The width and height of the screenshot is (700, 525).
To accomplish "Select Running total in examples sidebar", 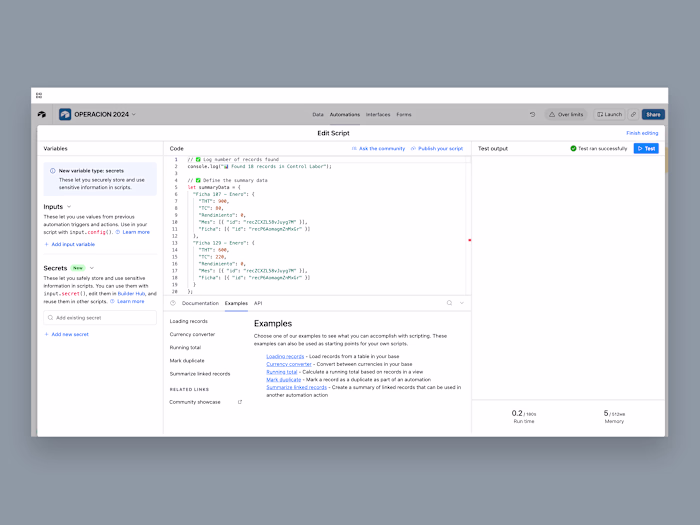I will tap(185, 347).
